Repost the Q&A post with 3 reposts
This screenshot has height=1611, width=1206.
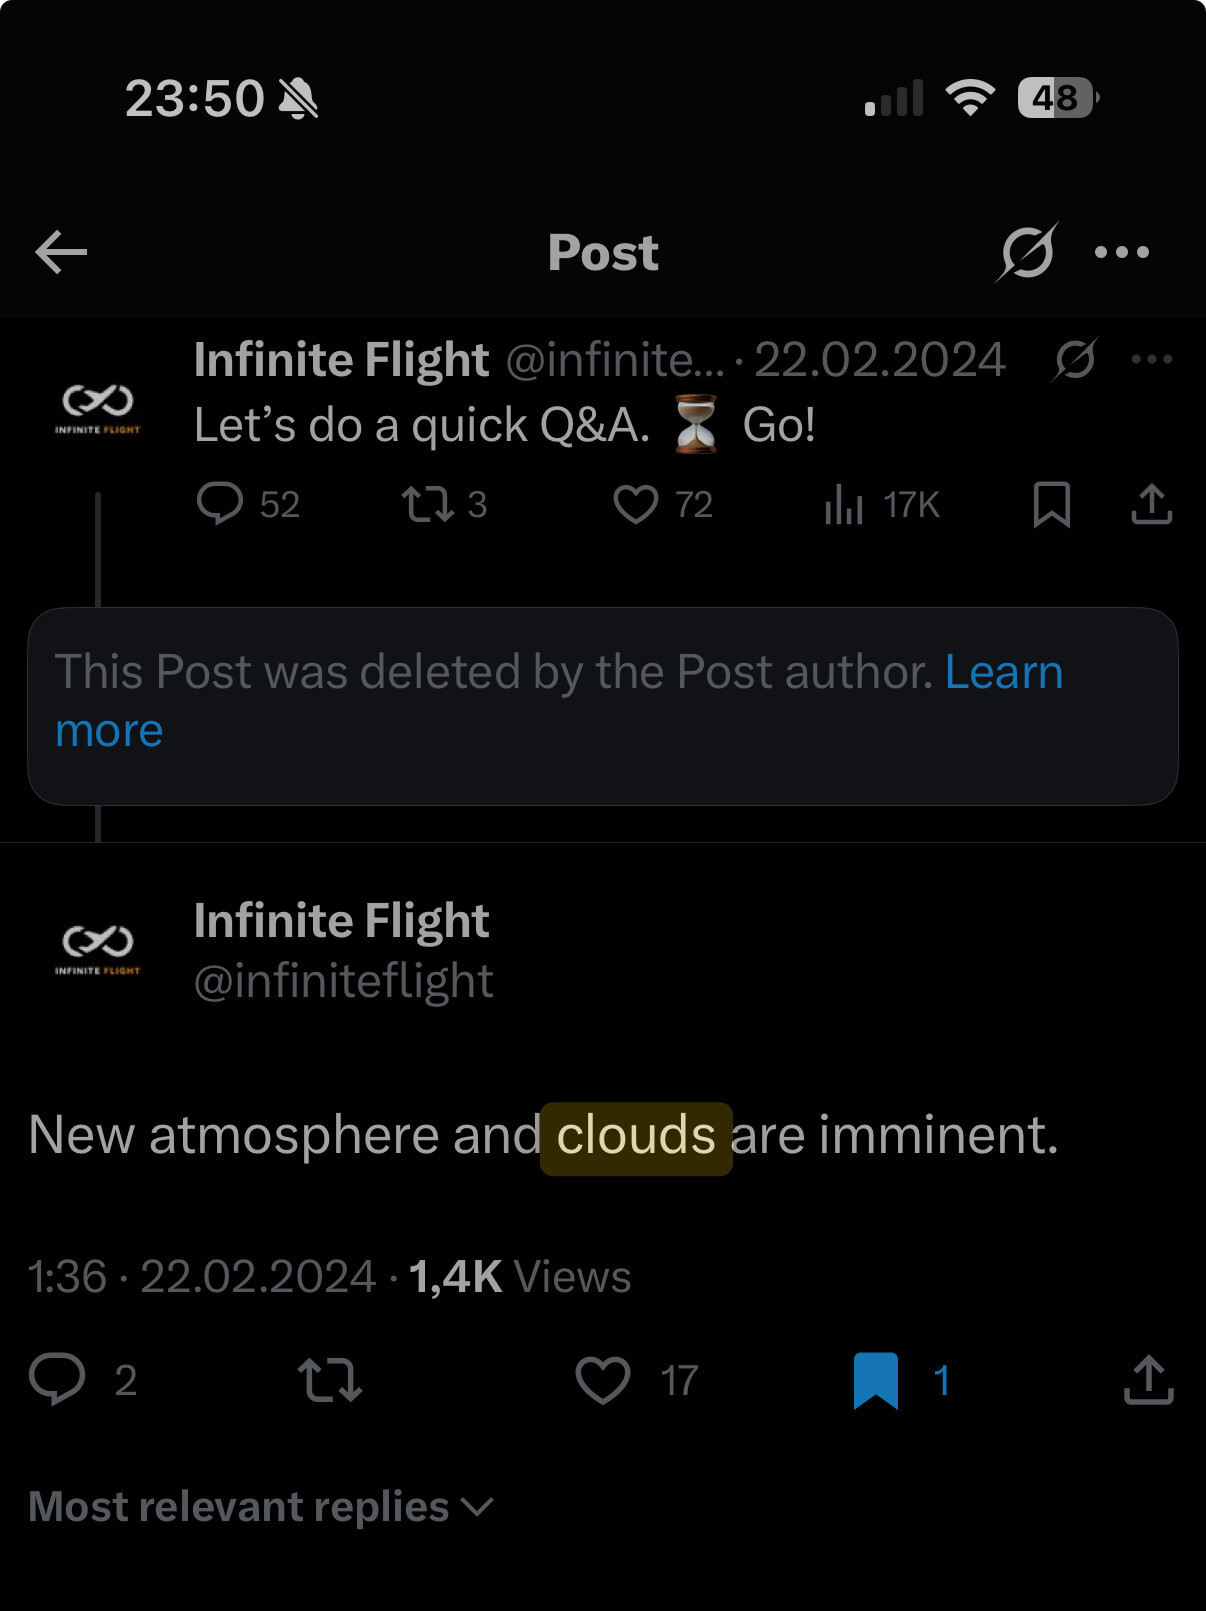pos(428,504)
